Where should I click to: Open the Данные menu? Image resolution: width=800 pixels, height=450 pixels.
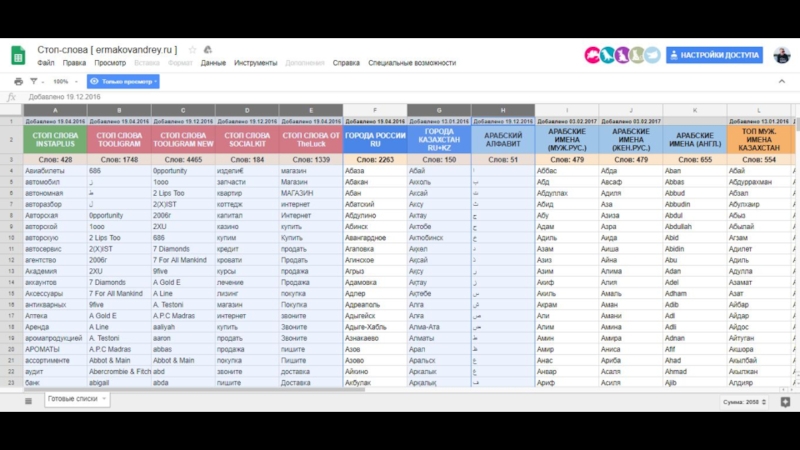tap(213, 63)
